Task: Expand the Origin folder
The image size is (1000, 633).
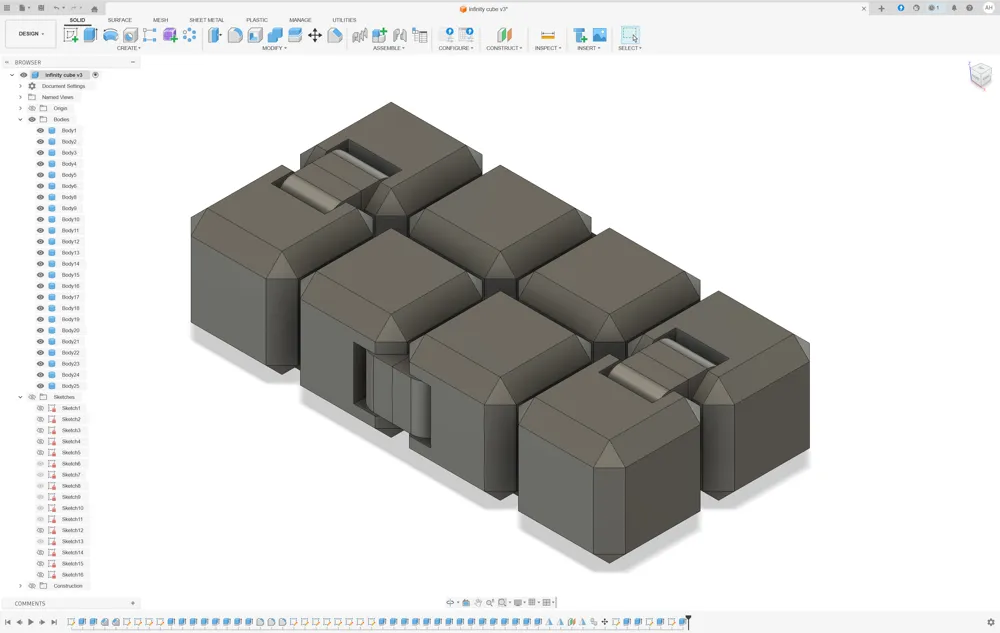Action: coord(20,108)
